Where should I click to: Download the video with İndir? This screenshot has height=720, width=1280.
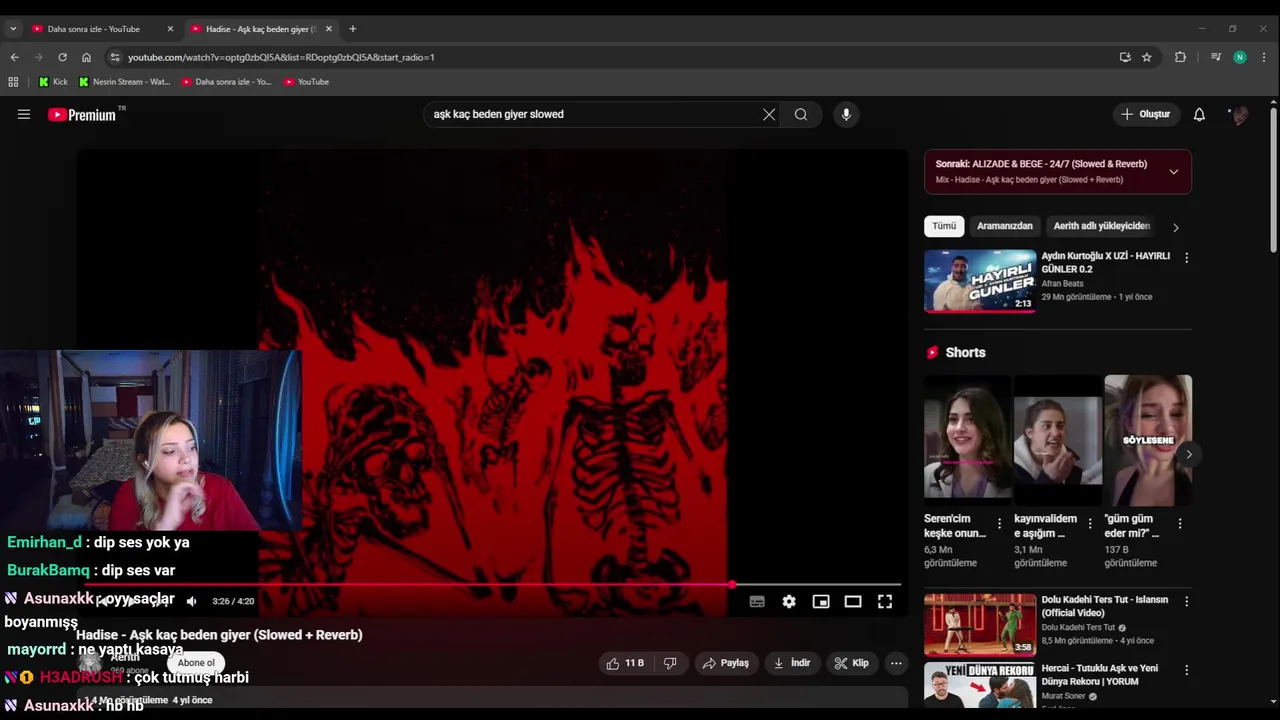[x=792, y=663]
